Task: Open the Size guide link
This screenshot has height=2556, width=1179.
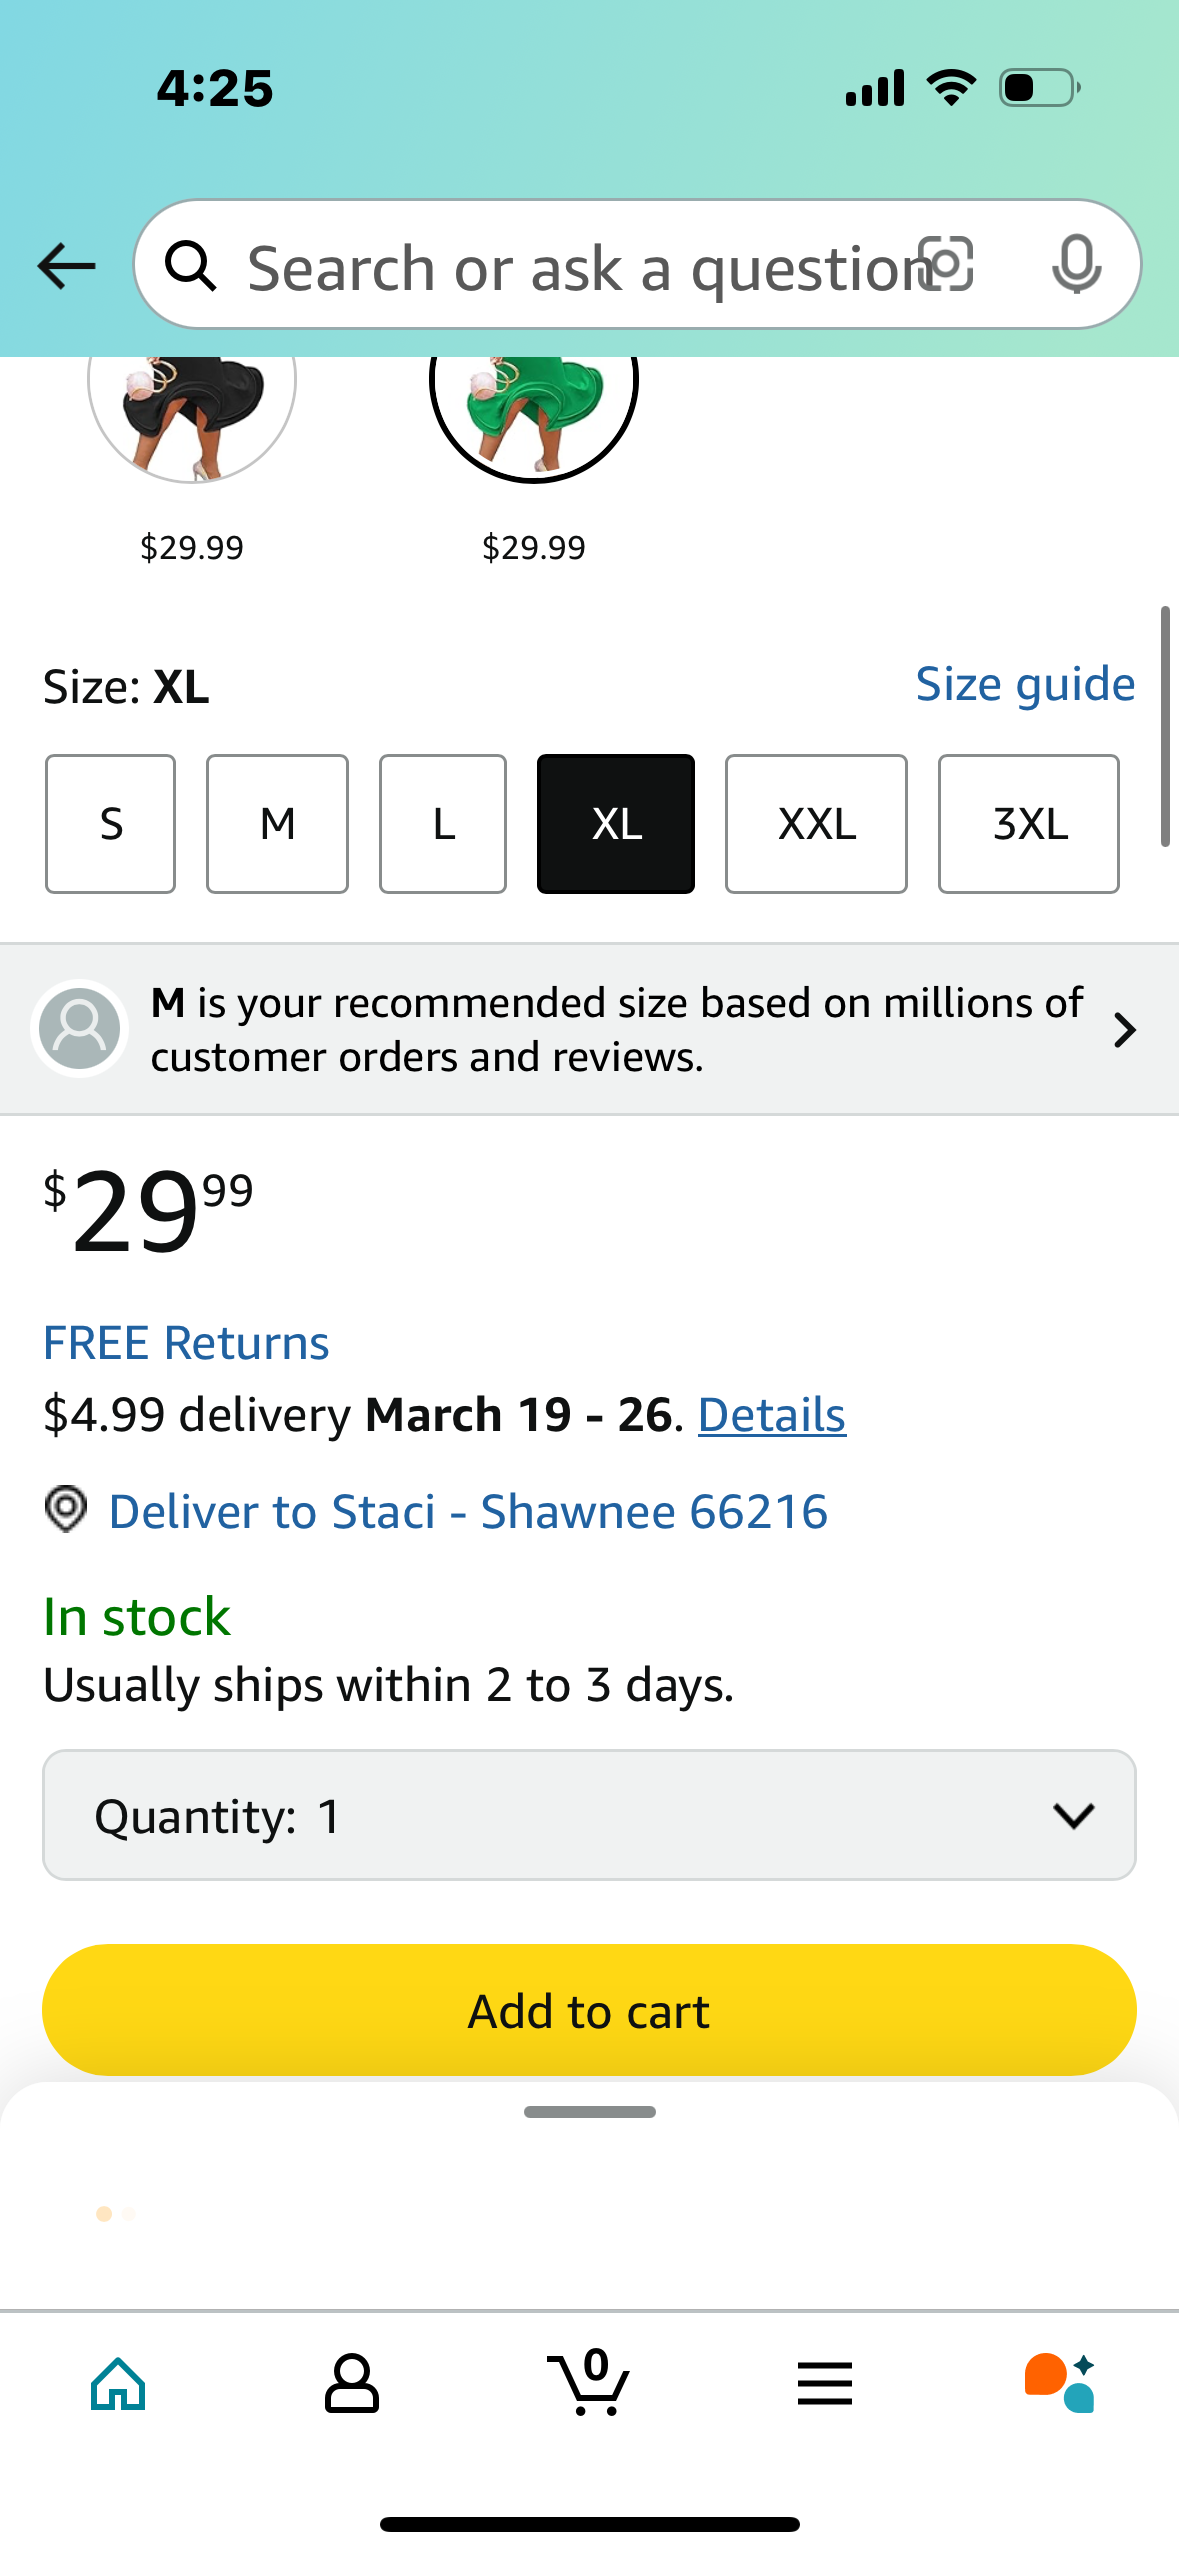Action: click(x=1025, y=685)
